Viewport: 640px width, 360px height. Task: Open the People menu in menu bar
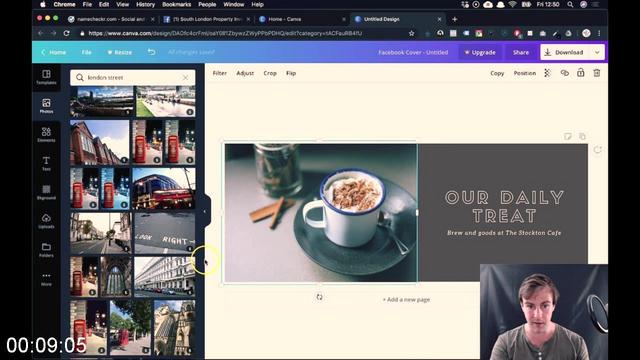[x=207, y=4]
